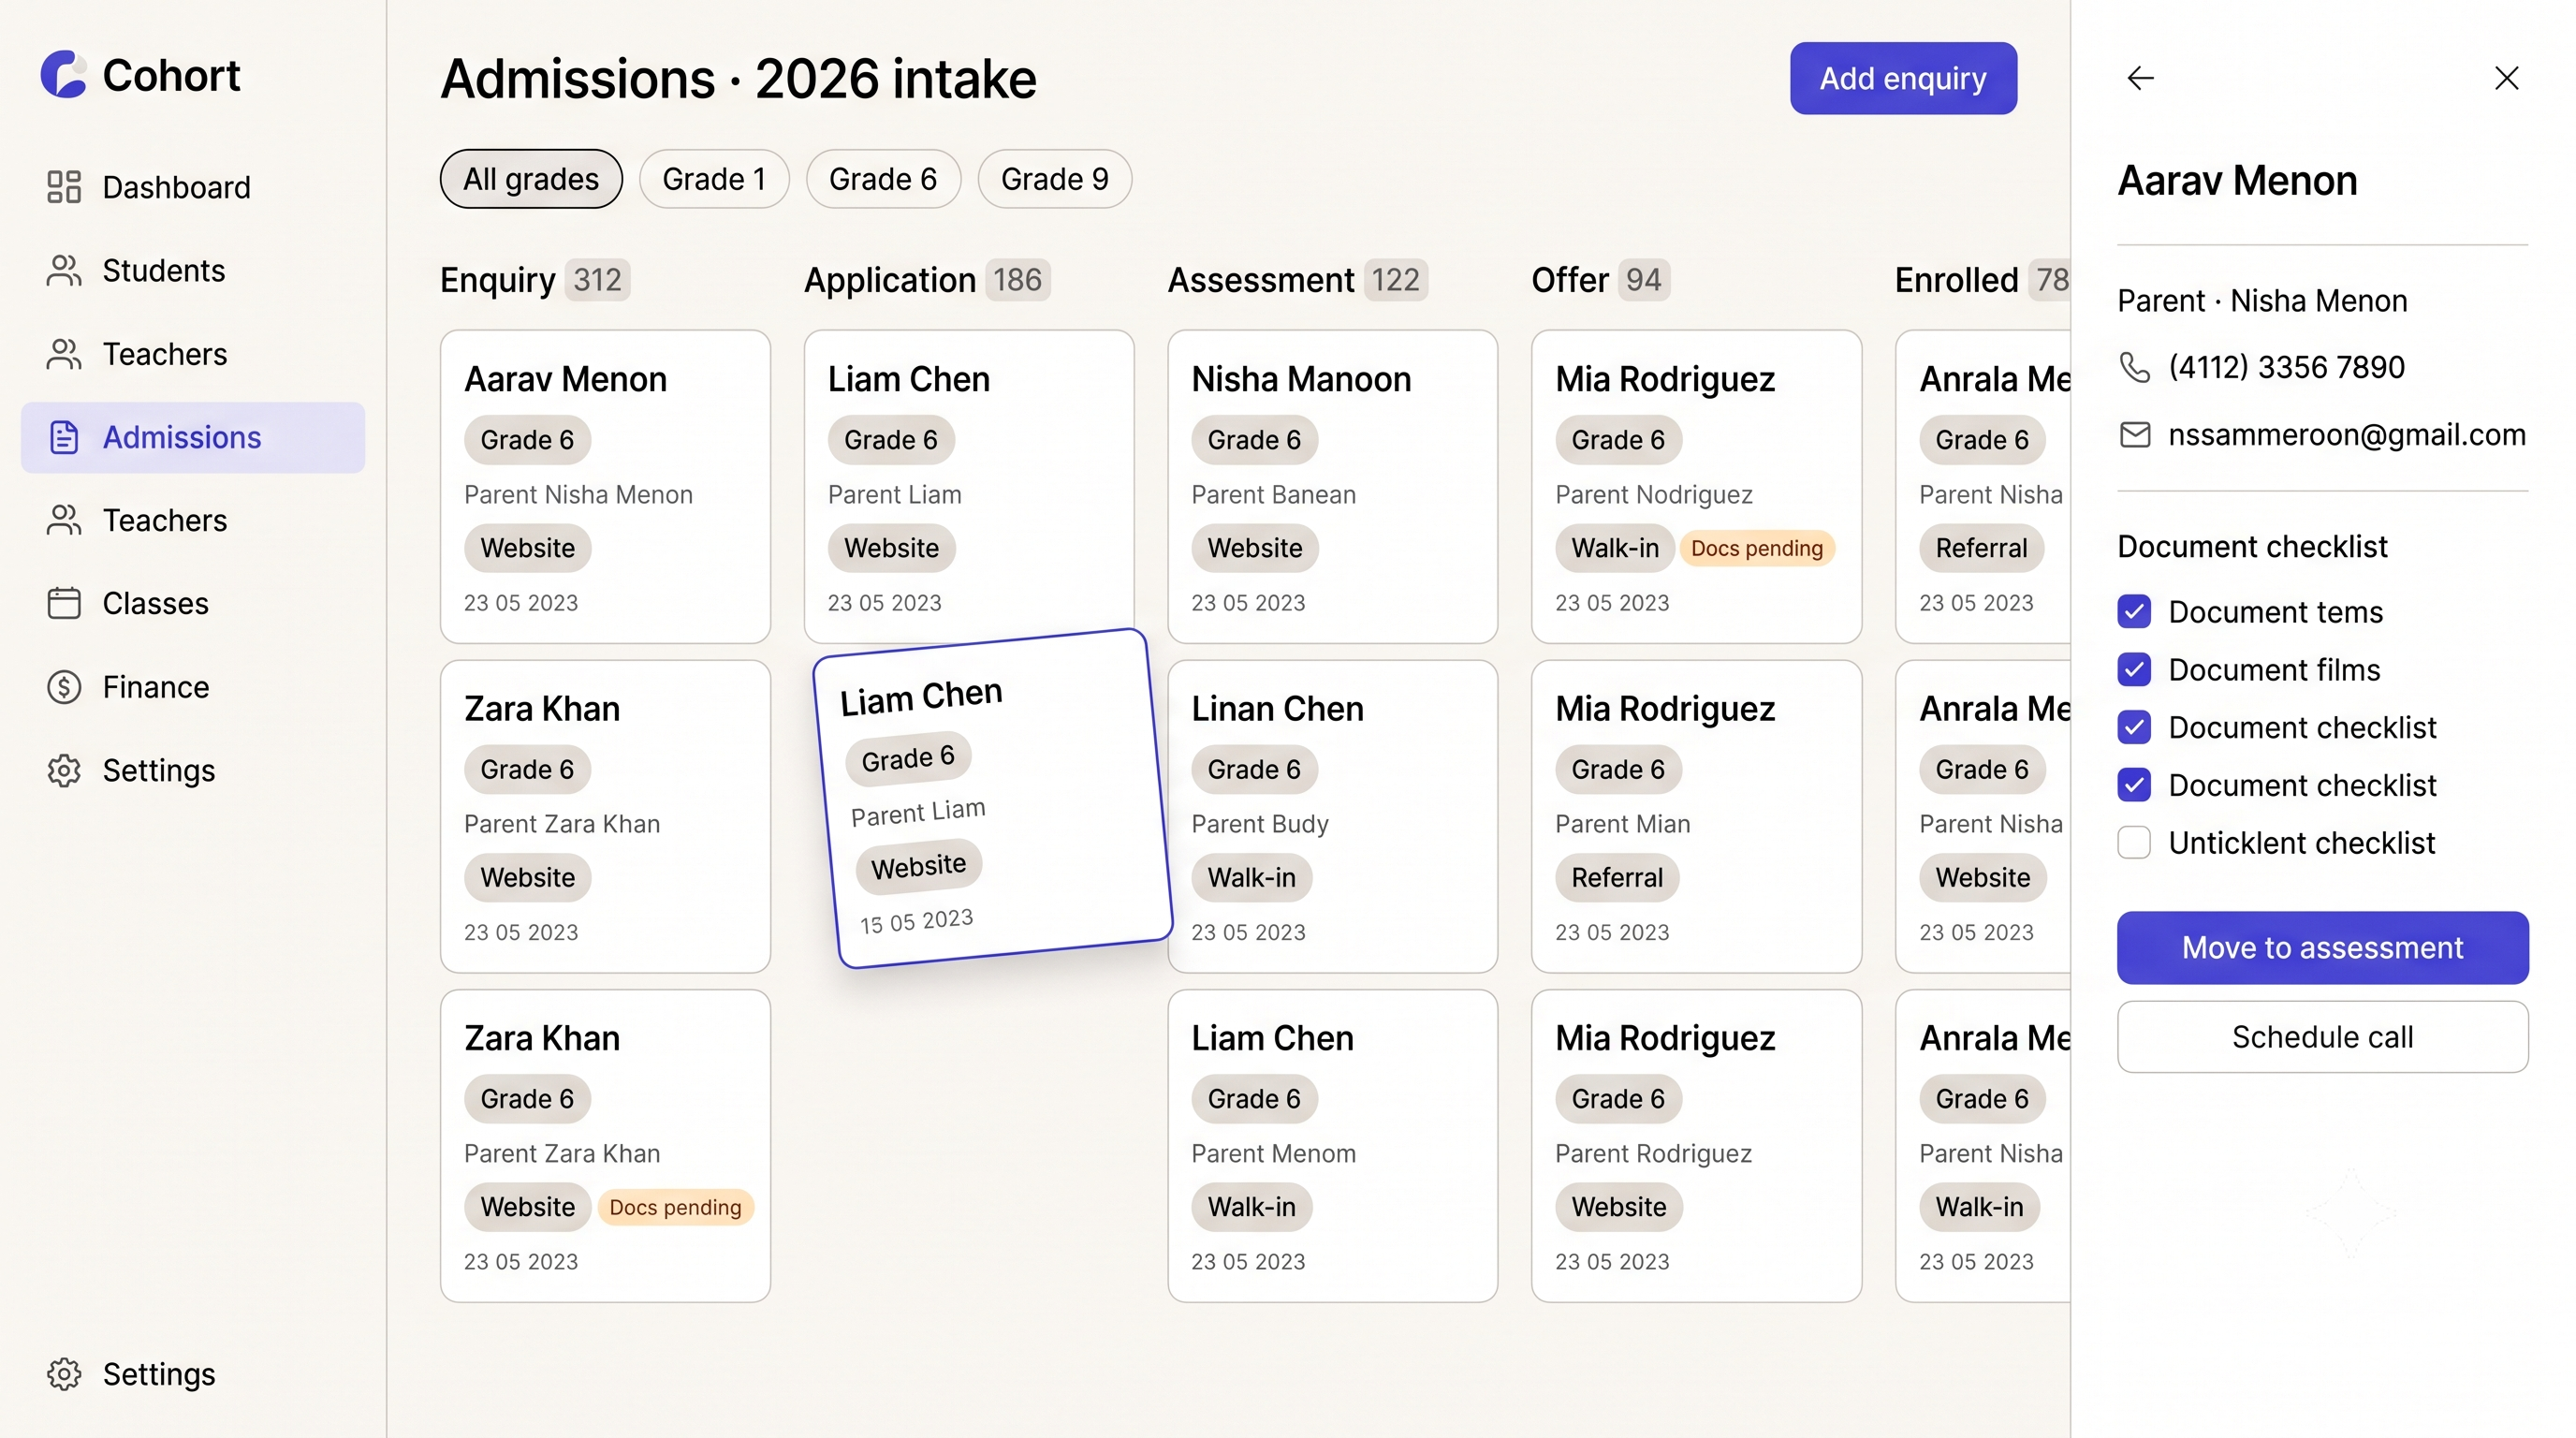Filter by Grade 1
This screenshot has height=1438, width=2576.
click(714, 179)
